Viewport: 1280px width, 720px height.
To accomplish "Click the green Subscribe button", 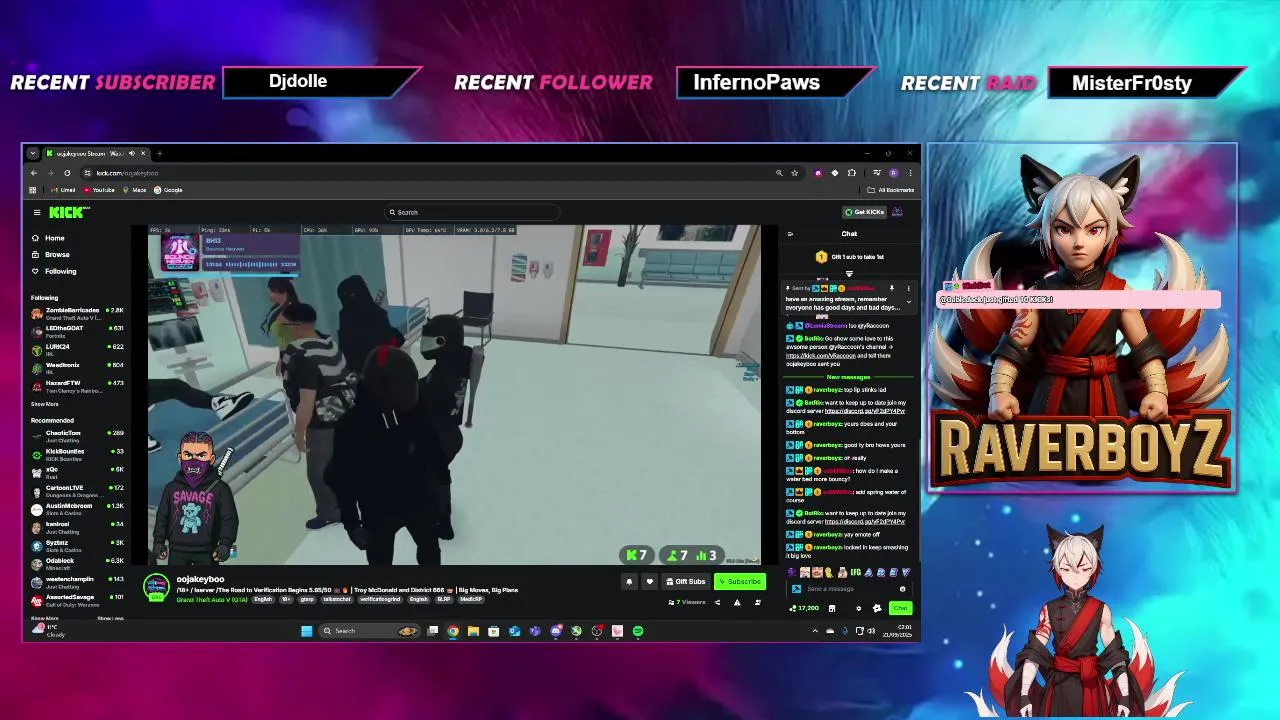I will [740, 582].
